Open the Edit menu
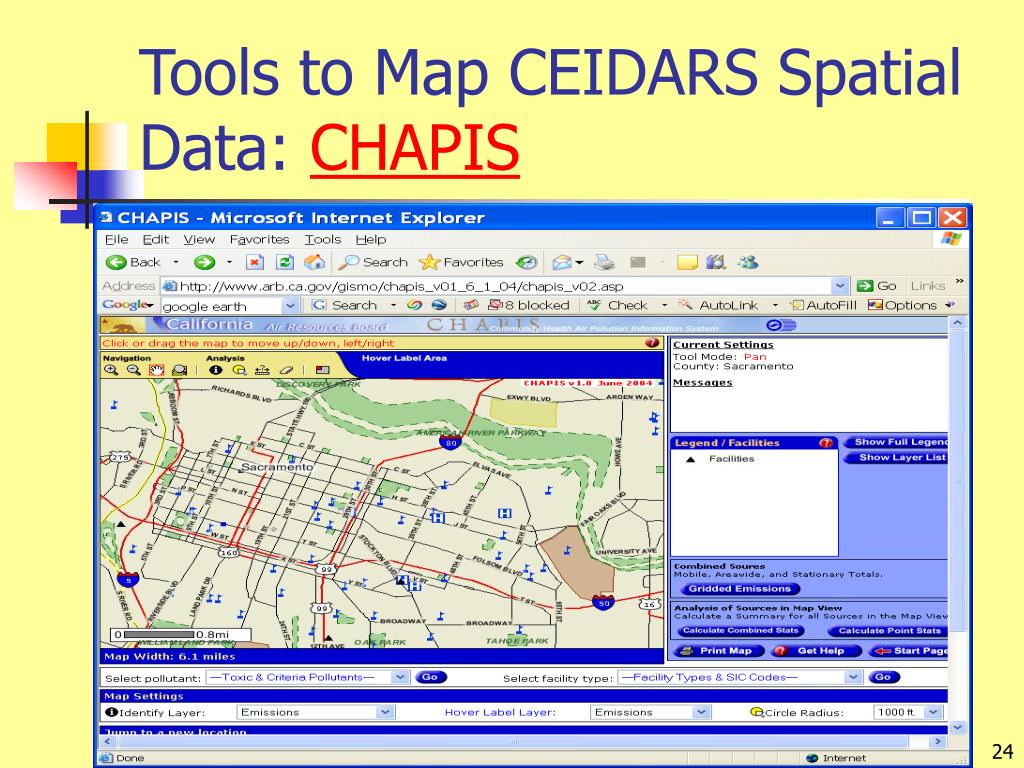 tap(155, 240)
